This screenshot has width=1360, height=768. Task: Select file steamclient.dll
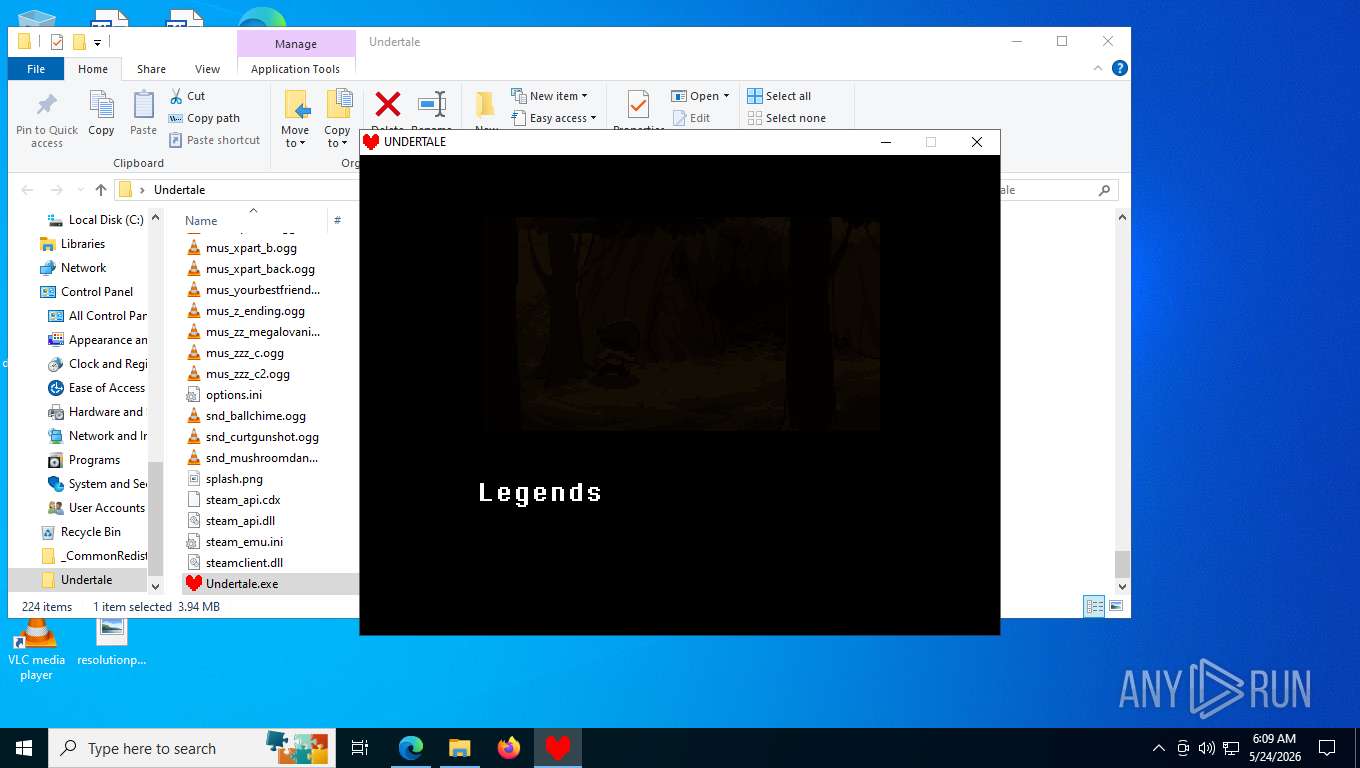pyautogui.click(x=244, y=563)
